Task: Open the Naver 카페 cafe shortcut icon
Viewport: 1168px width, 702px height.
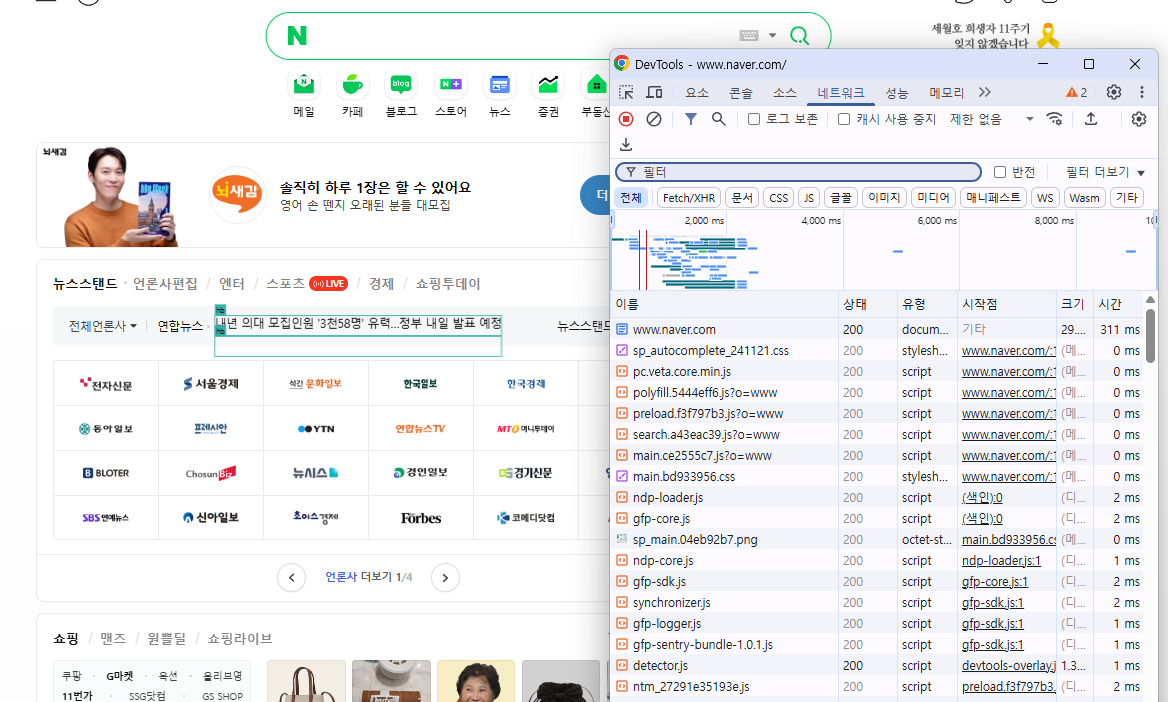Action: pos(352,85)
